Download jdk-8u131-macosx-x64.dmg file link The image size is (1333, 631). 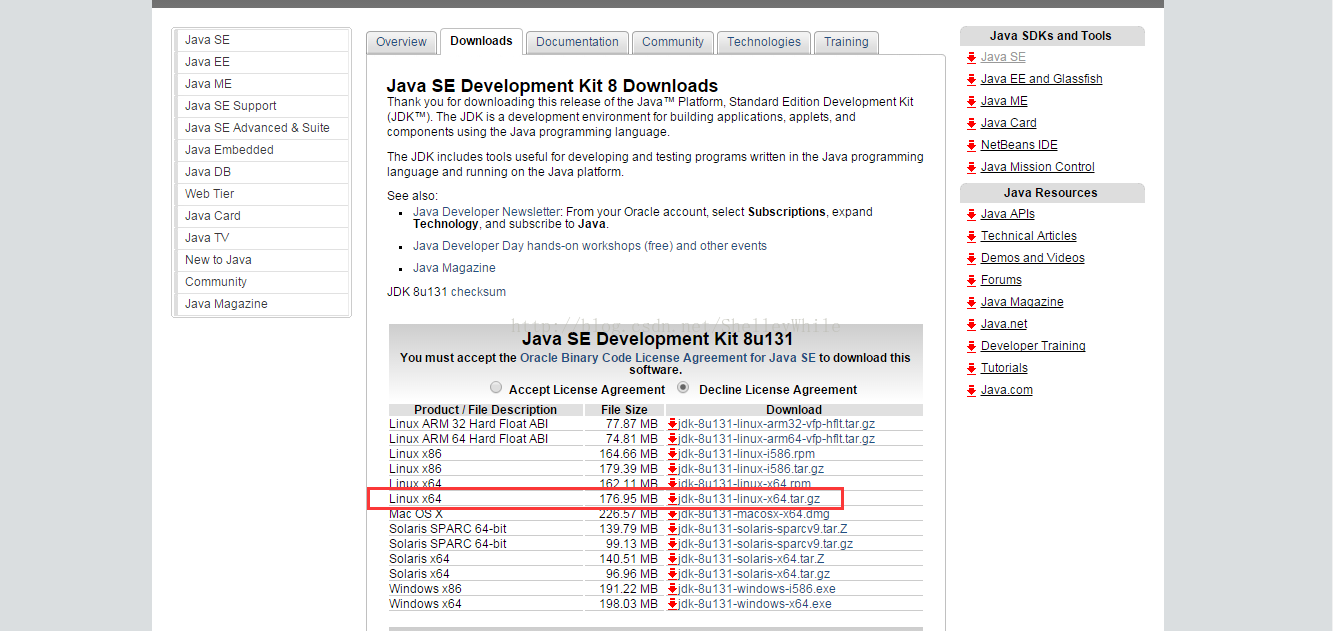754,514
